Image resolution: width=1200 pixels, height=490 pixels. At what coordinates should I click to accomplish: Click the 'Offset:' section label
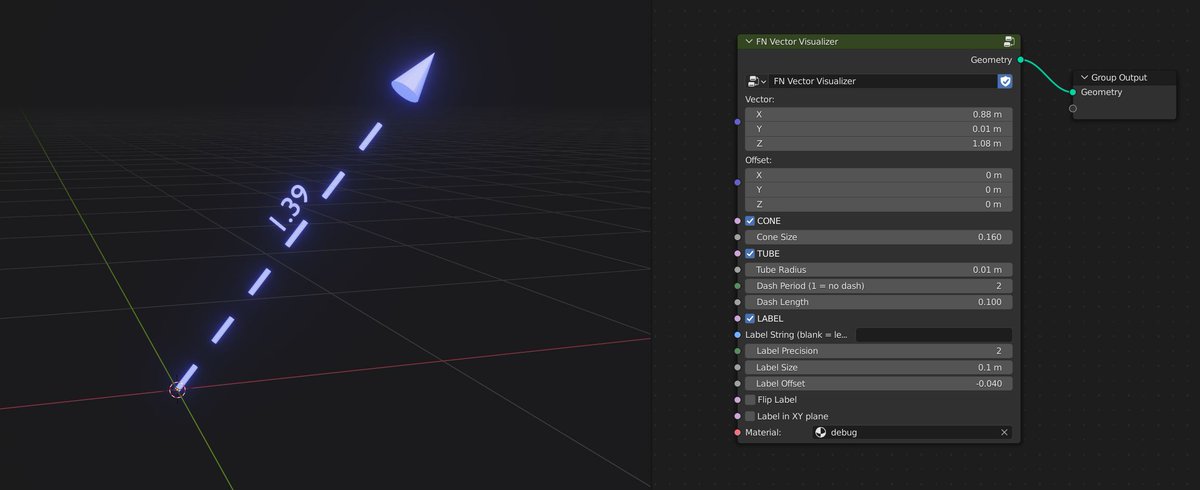pyautogui.click(x=759, y=160)
